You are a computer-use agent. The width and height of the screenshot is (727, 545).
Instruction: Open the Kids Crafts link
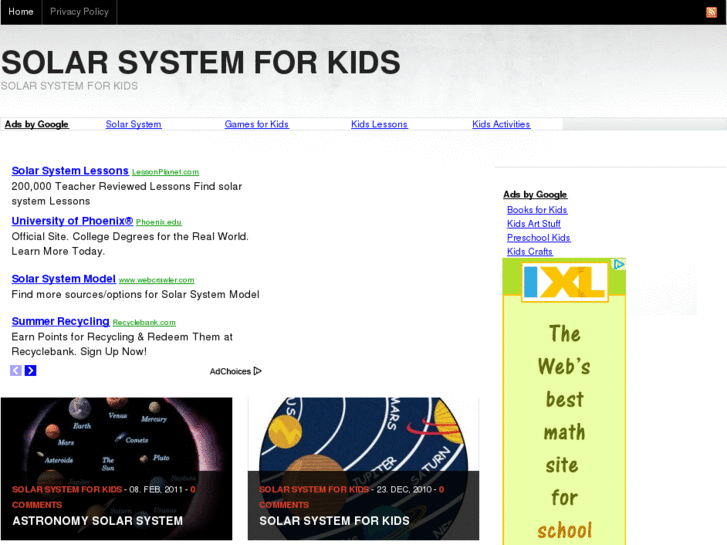pyautogui.click(x=529, y=252)
